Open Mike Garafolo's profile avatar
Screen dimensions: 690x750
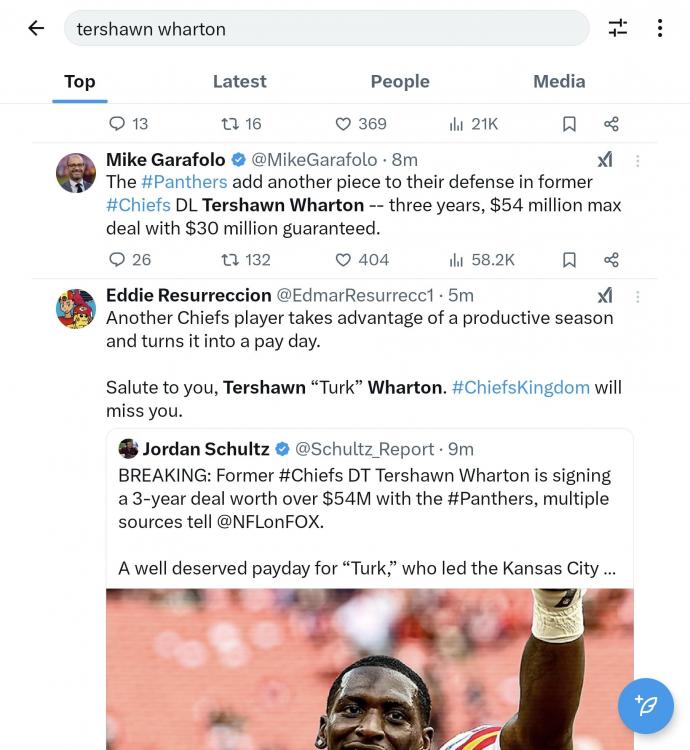pyautogui.click(x=76, y=173)
